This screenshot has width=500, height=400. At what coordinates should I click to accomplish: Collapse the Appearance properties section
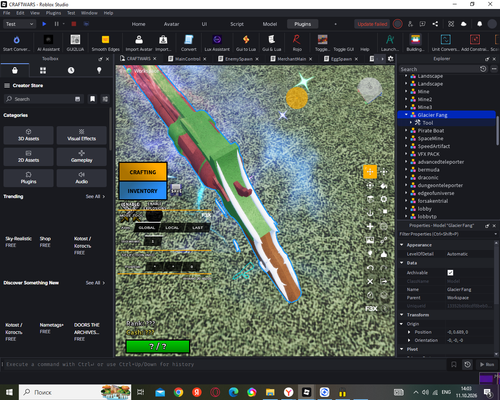402,245
